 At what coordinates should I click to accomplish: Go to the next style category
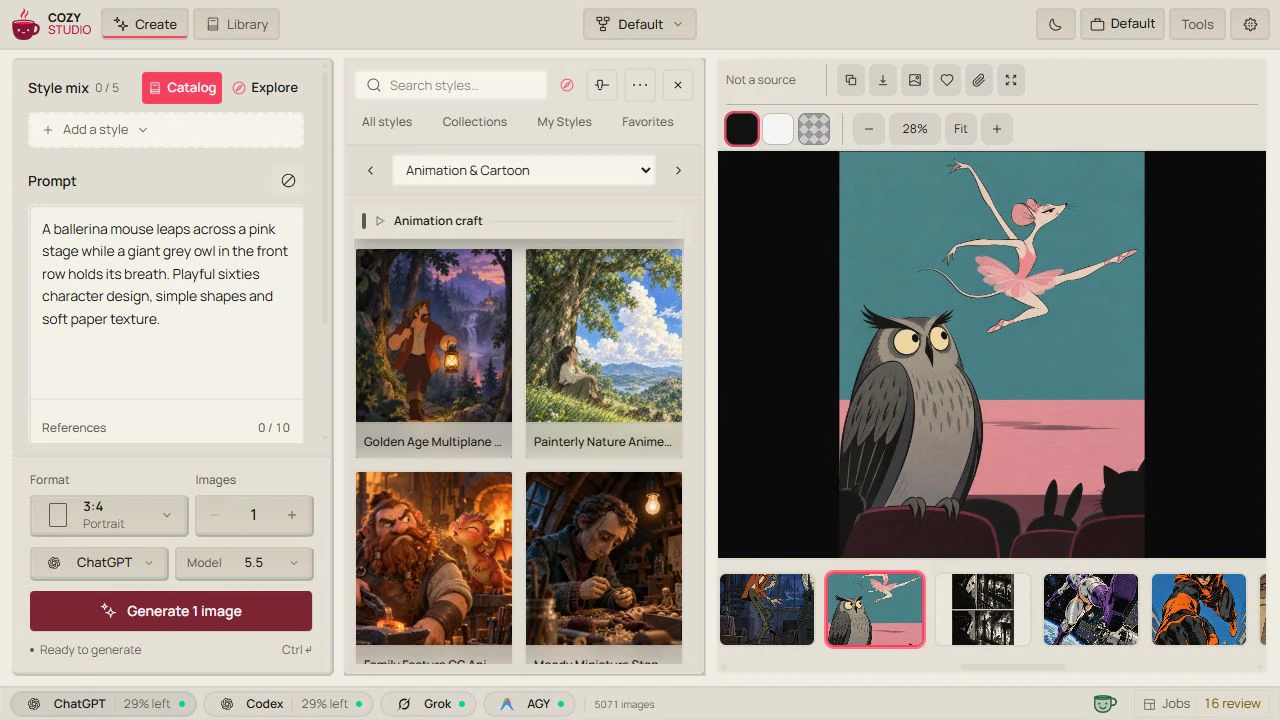point(678,171)
